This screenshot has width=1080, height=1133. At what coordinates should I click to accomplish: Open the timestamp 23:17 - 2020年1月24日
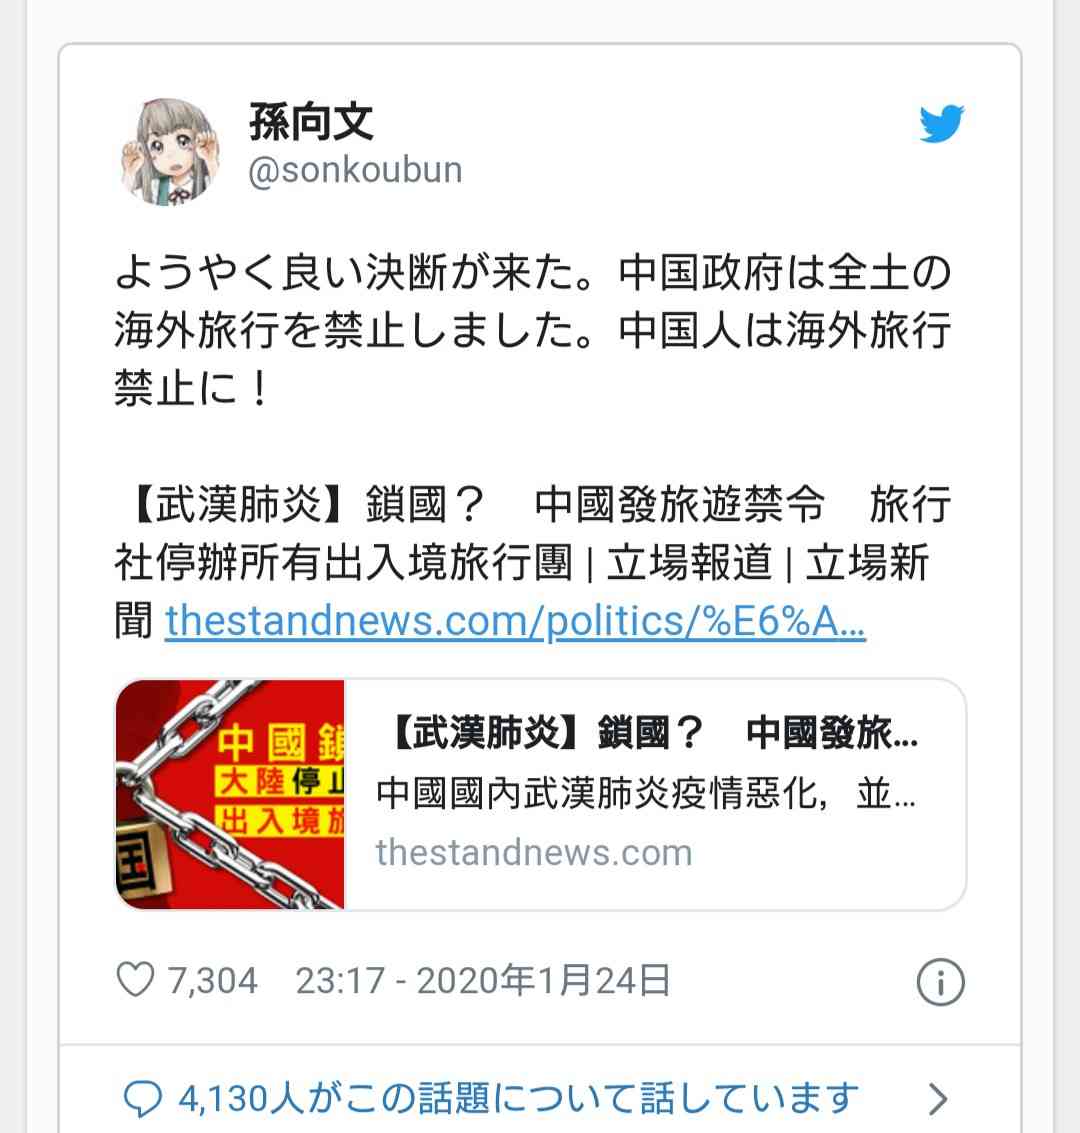(x=483, y=981)
